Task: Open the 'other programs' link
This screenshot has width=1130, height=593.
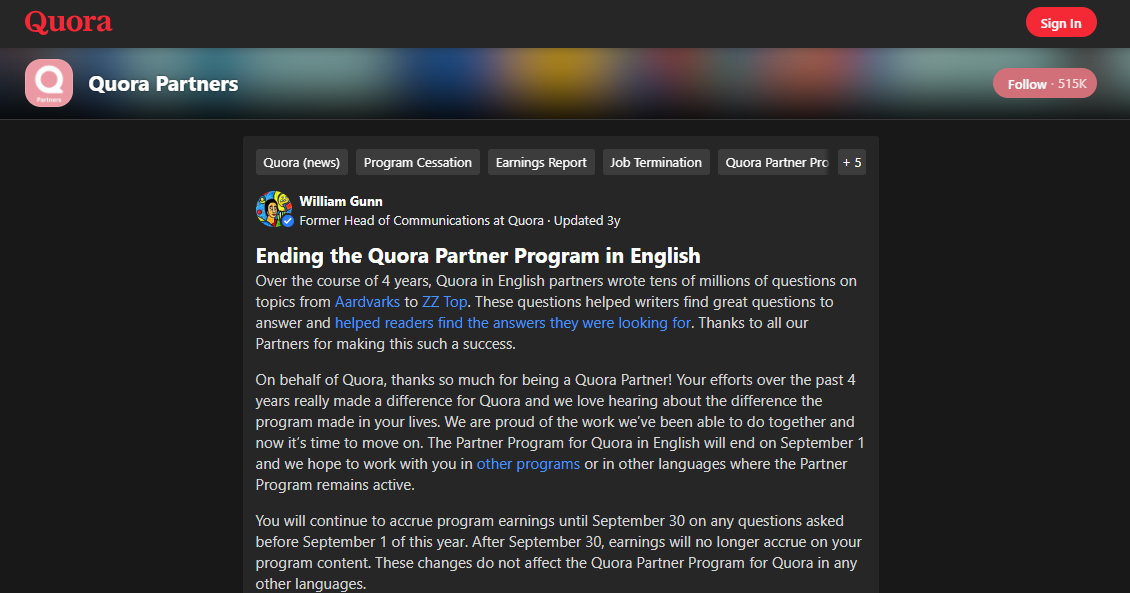Action: [528, 464]
